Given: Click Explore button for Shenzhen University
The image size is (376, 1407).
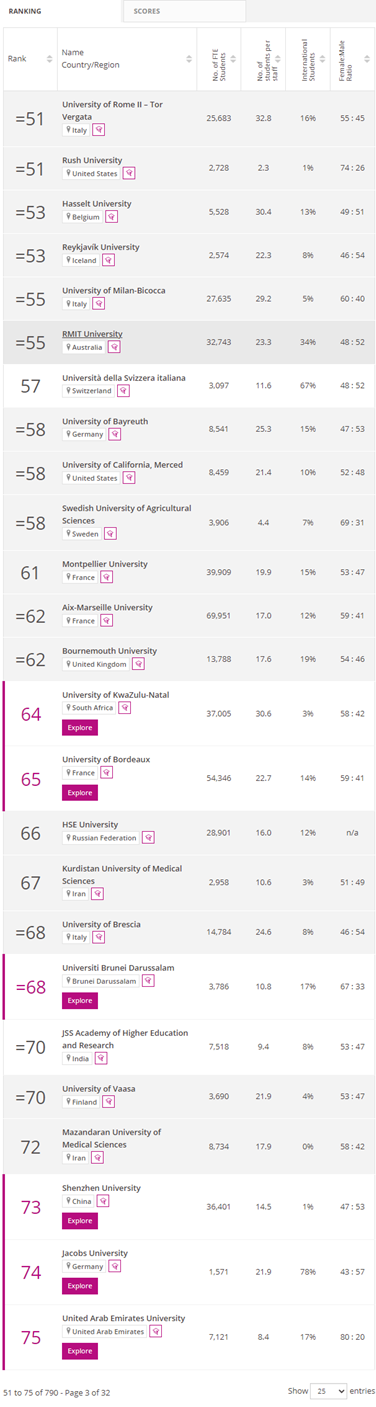Looking at the screenshot, I should point(80,1221).
